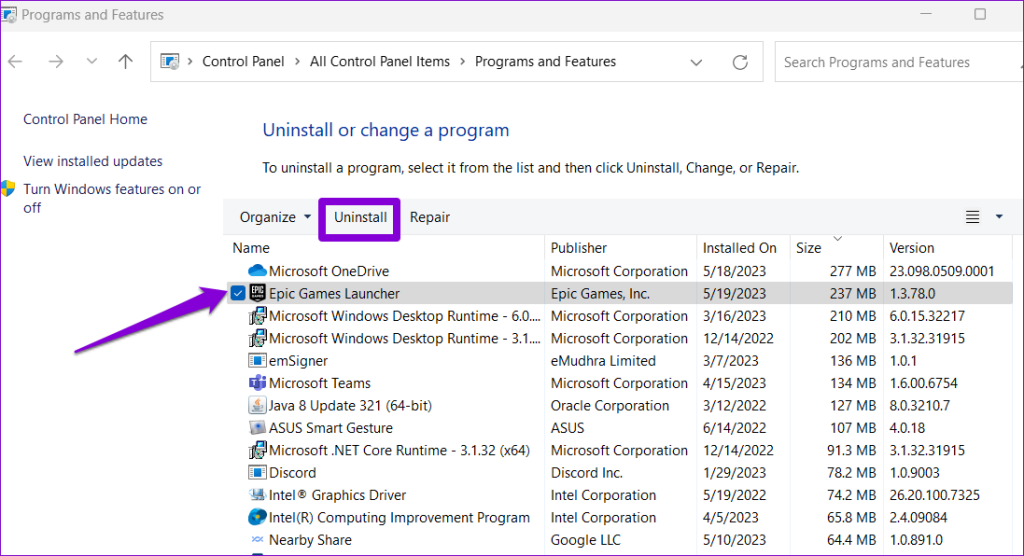Select Microsoft Windows Desktop Runtime 3.1 entry
This screenshot has height=556, width=1024.
[x=405, y=338]
